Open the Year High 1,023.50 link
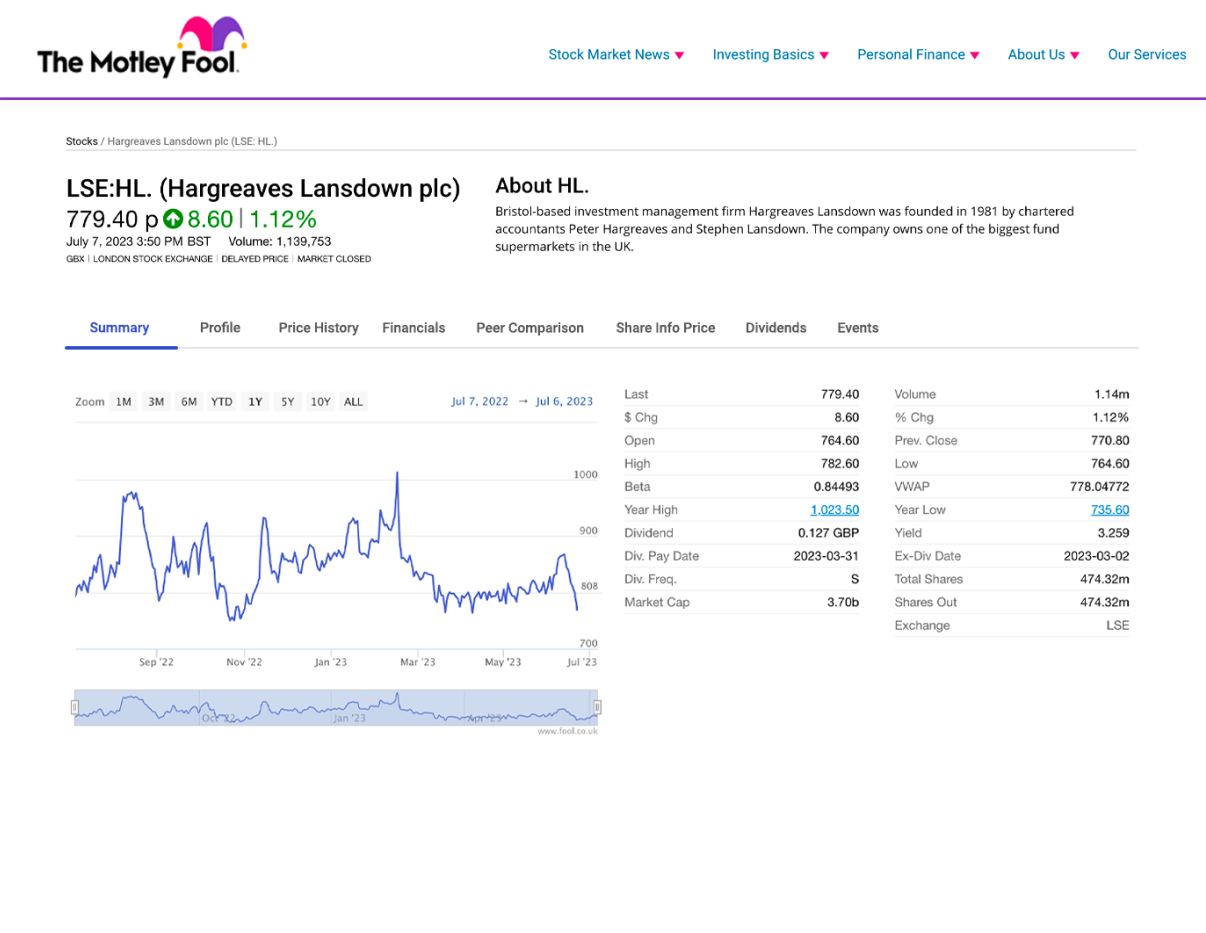1206x933 pixels. (834, 510)
